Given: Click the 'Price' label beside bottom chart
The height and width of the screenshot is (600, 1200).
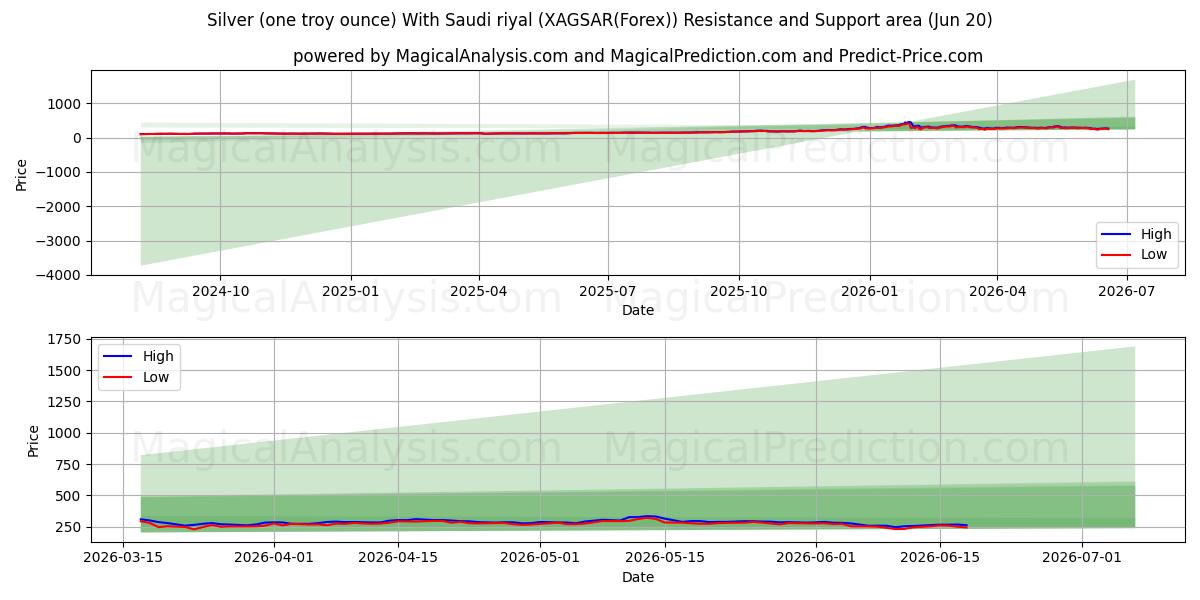Looking at the screenshot, I should click(x=34, y=440).
